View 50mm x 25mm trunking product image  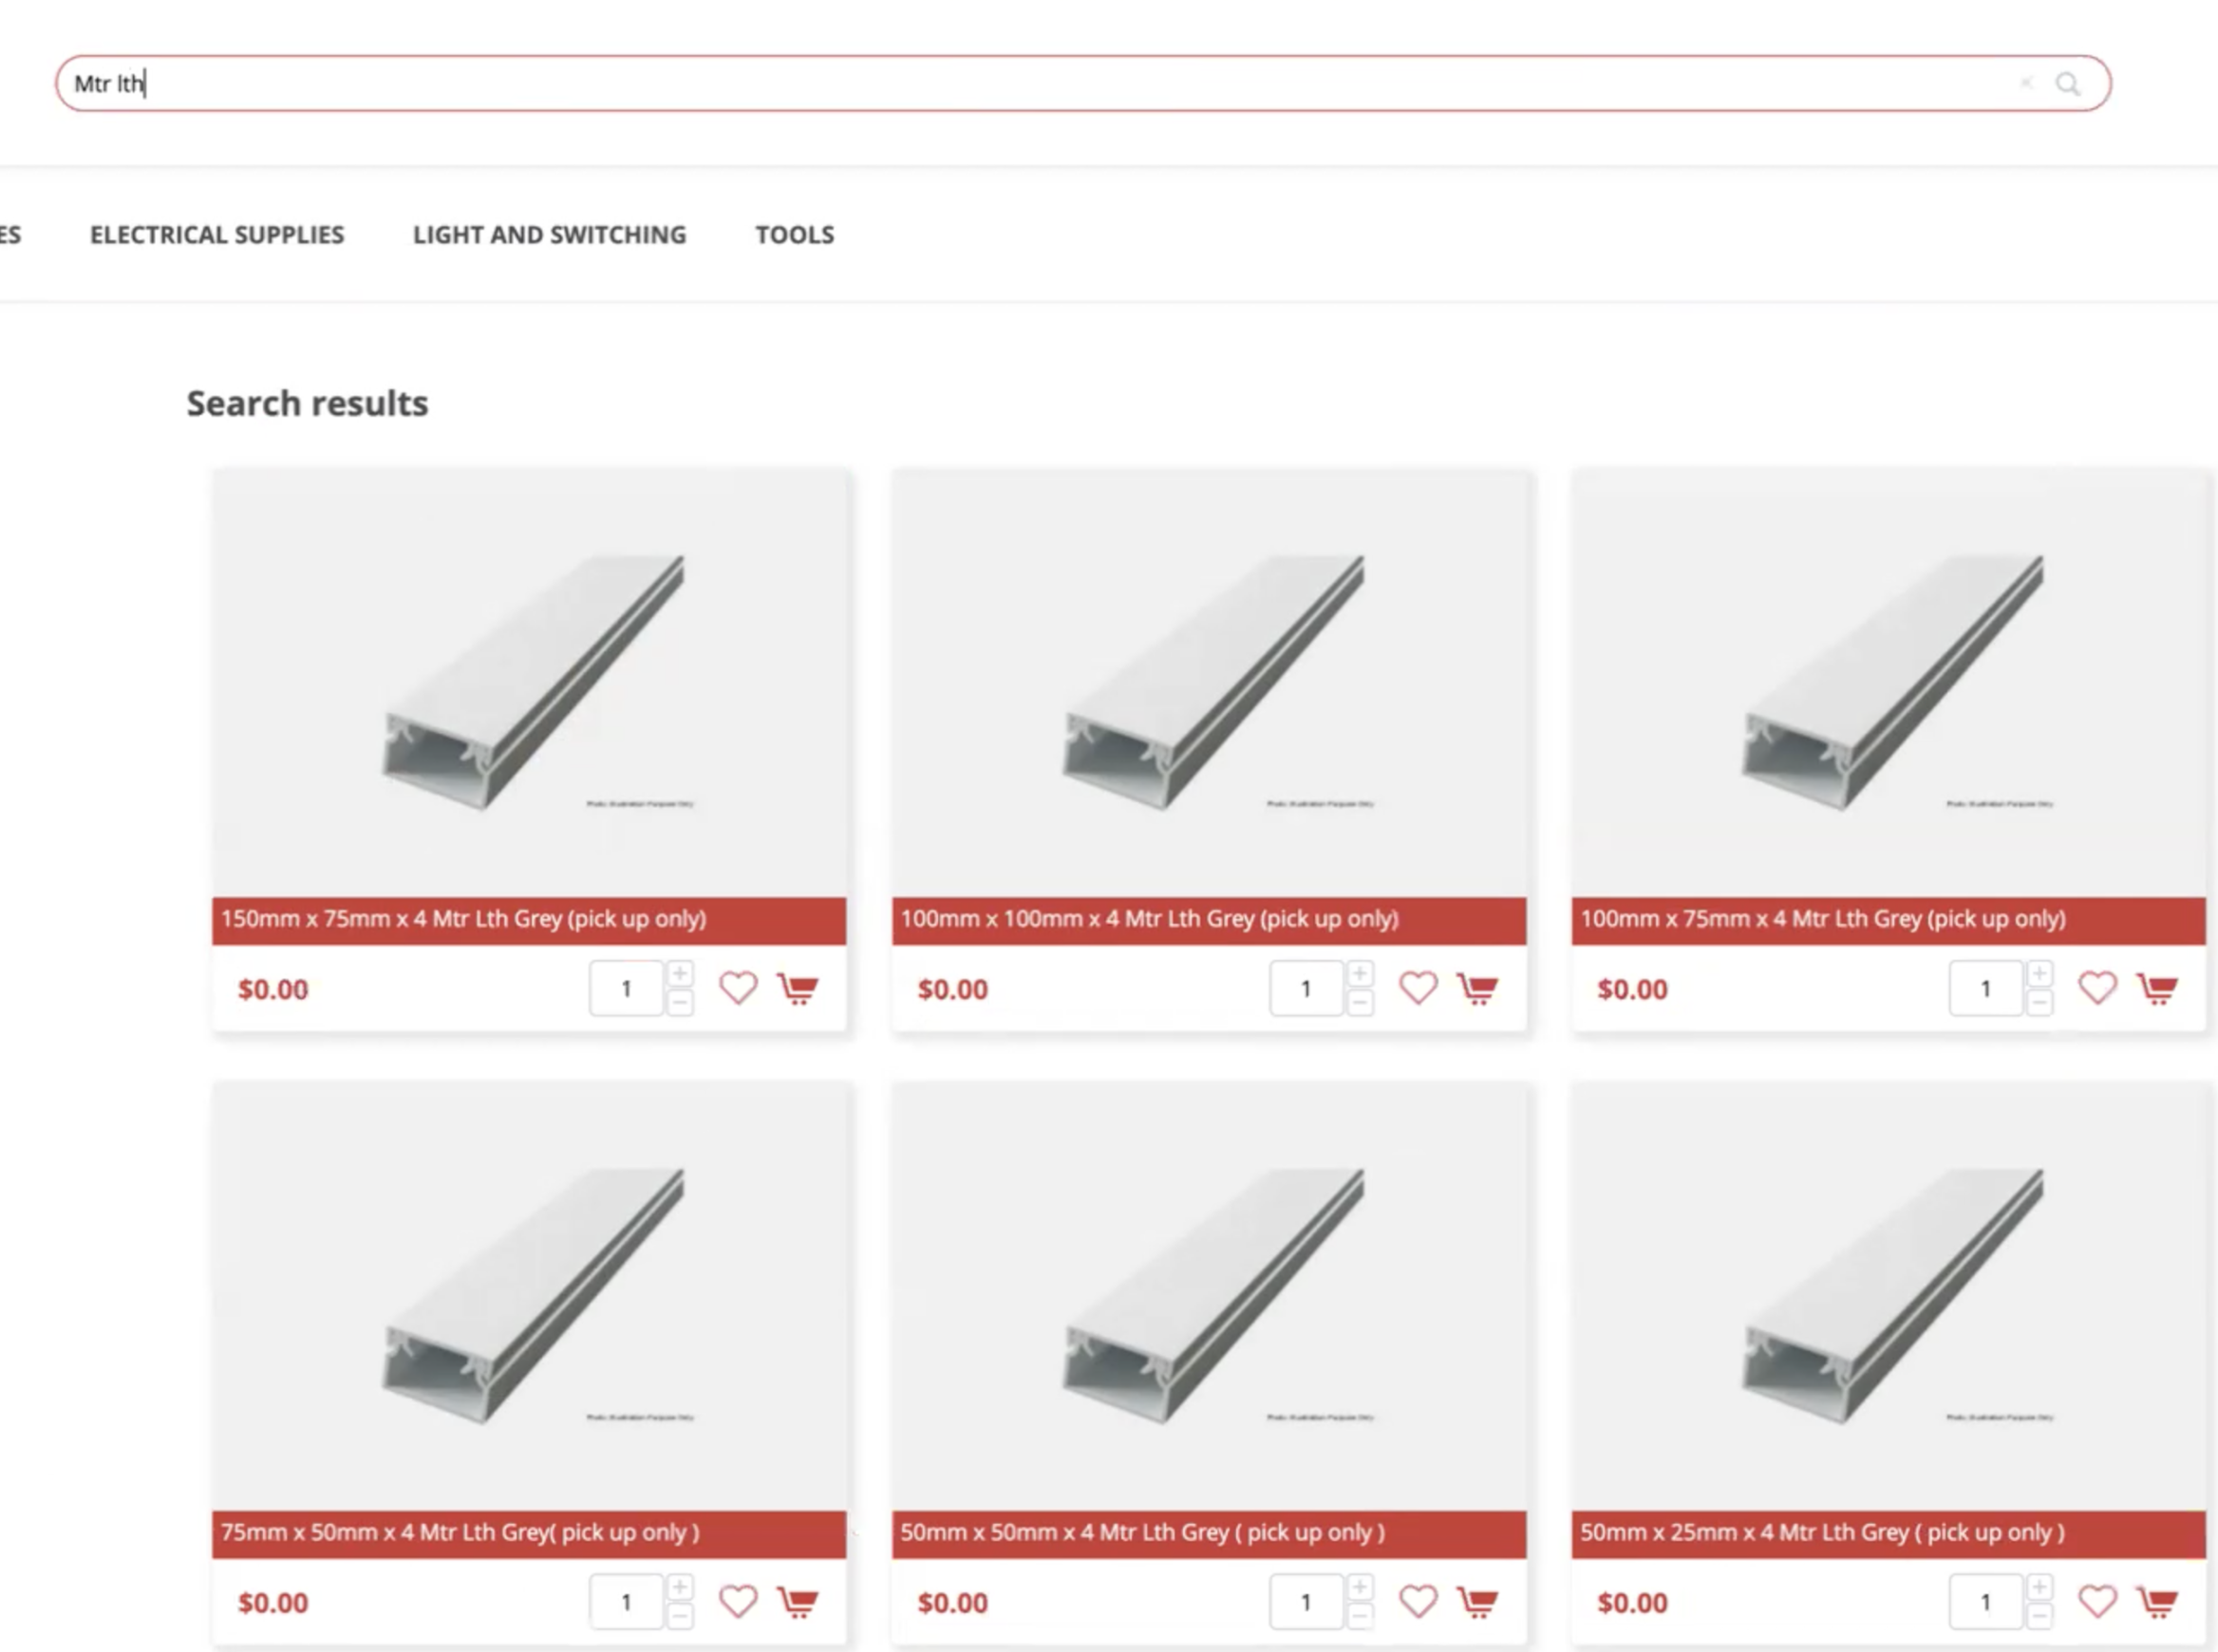pos(1889,1297)
